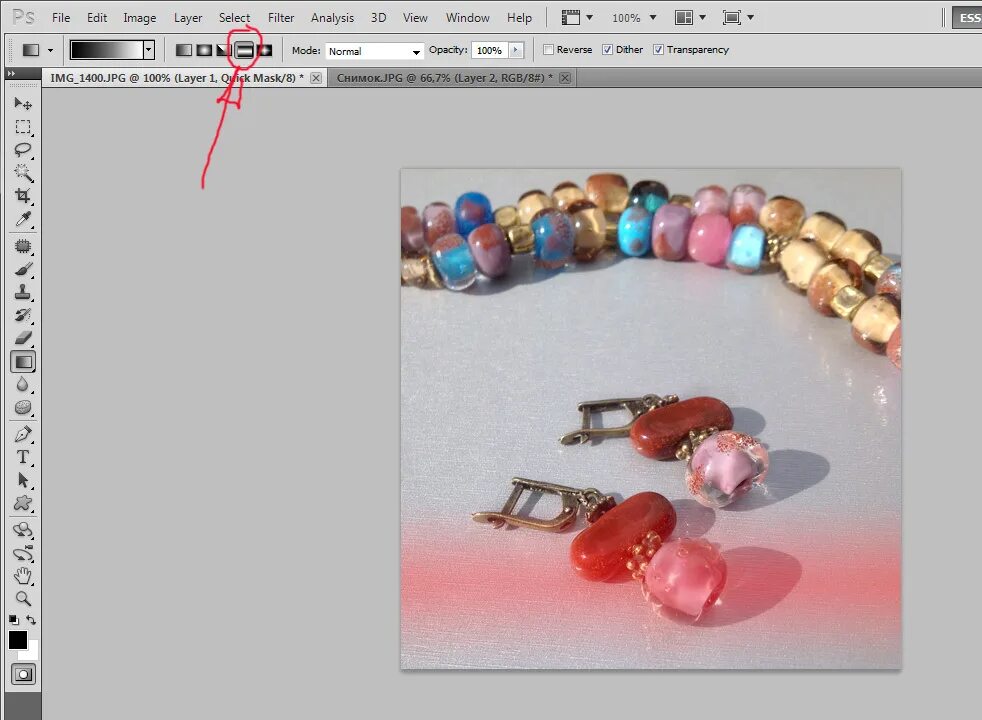Image resolution: width=982 pixels, height=720 pixels.
Task: Toggle Quick Mask mode button
Action: [x=23, y=674]
